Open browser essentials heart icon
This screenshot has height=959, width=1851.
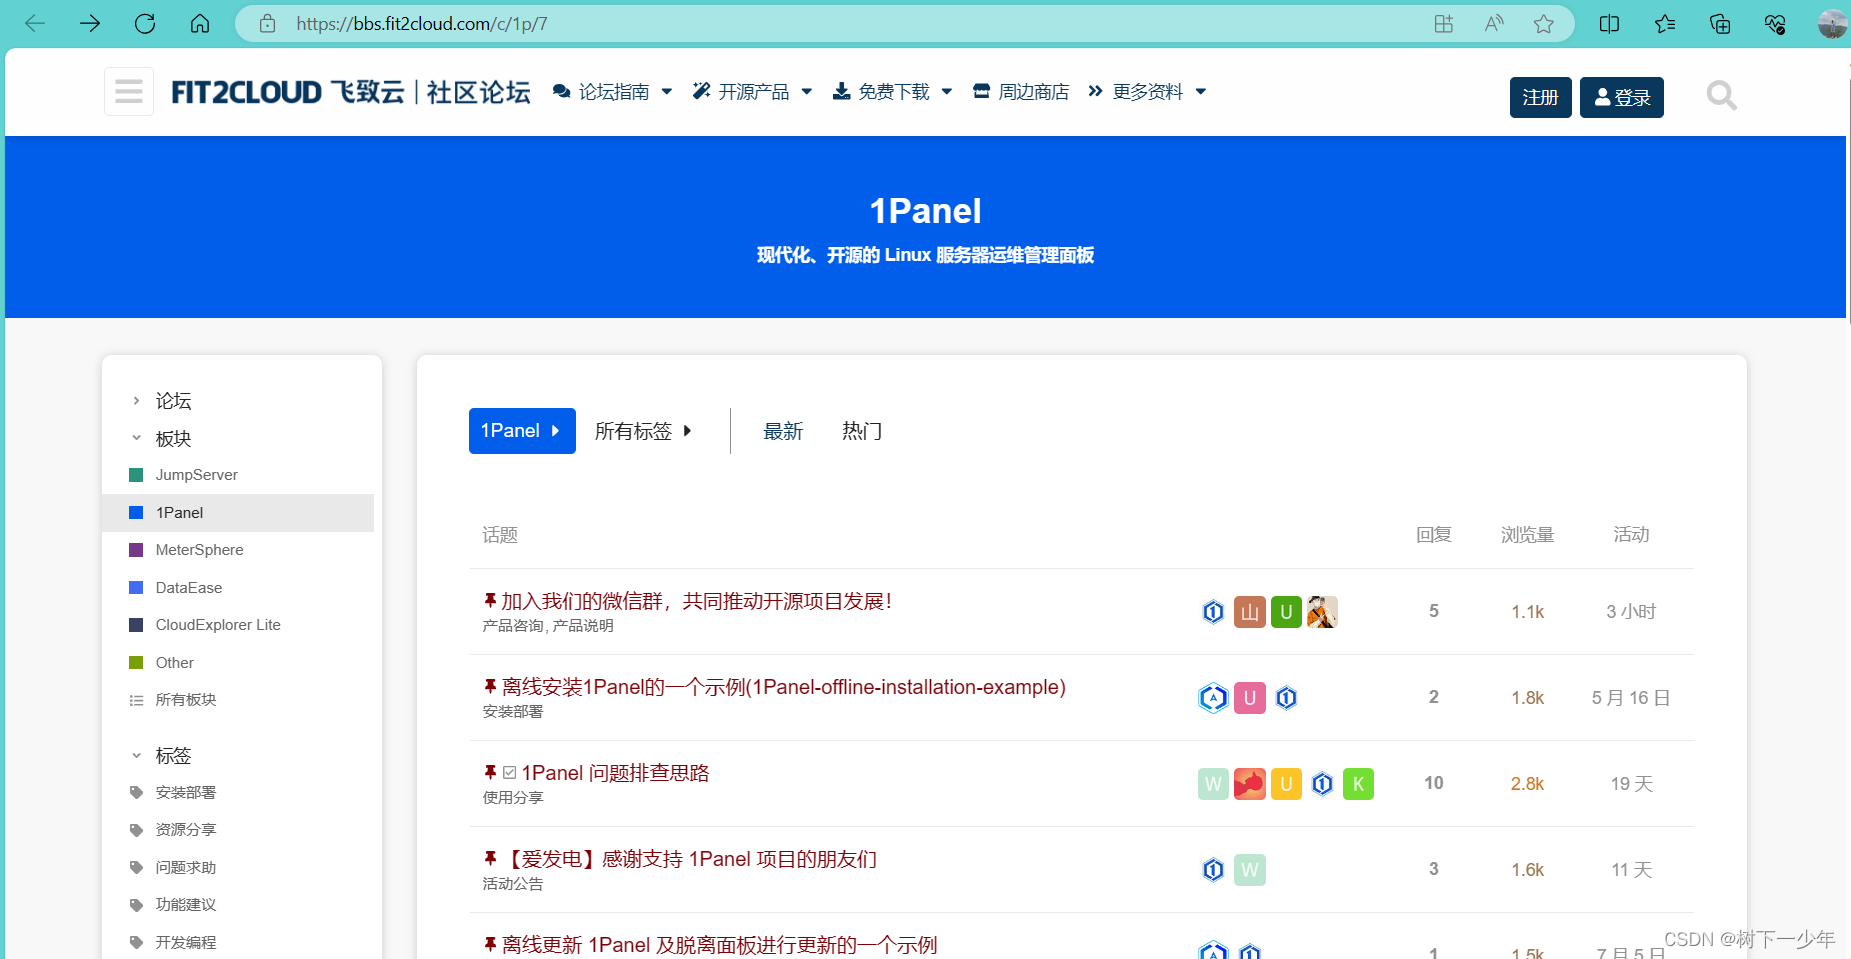pos(1775,24)
